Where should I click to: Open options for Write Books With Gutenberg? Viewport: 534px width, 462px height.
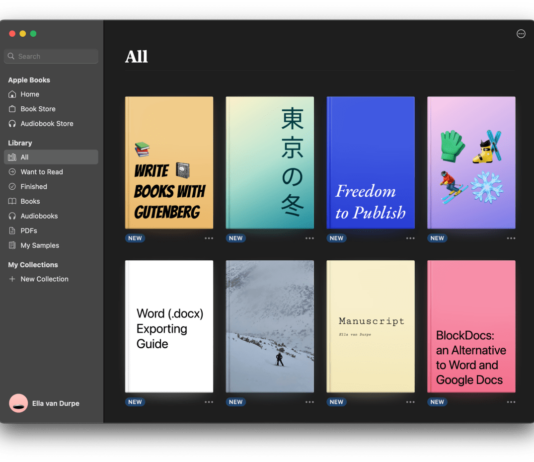pos(209,238)
